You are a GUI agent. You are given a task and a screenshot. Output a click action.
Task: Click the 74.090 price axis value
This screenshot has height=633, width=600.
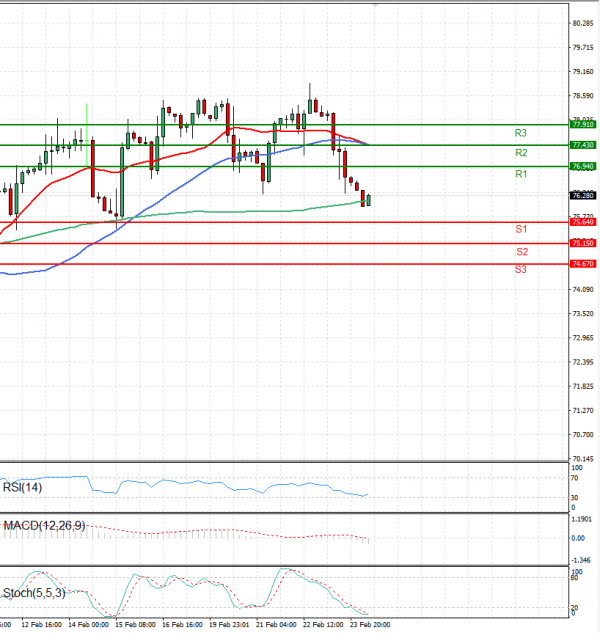click(583, 289)
